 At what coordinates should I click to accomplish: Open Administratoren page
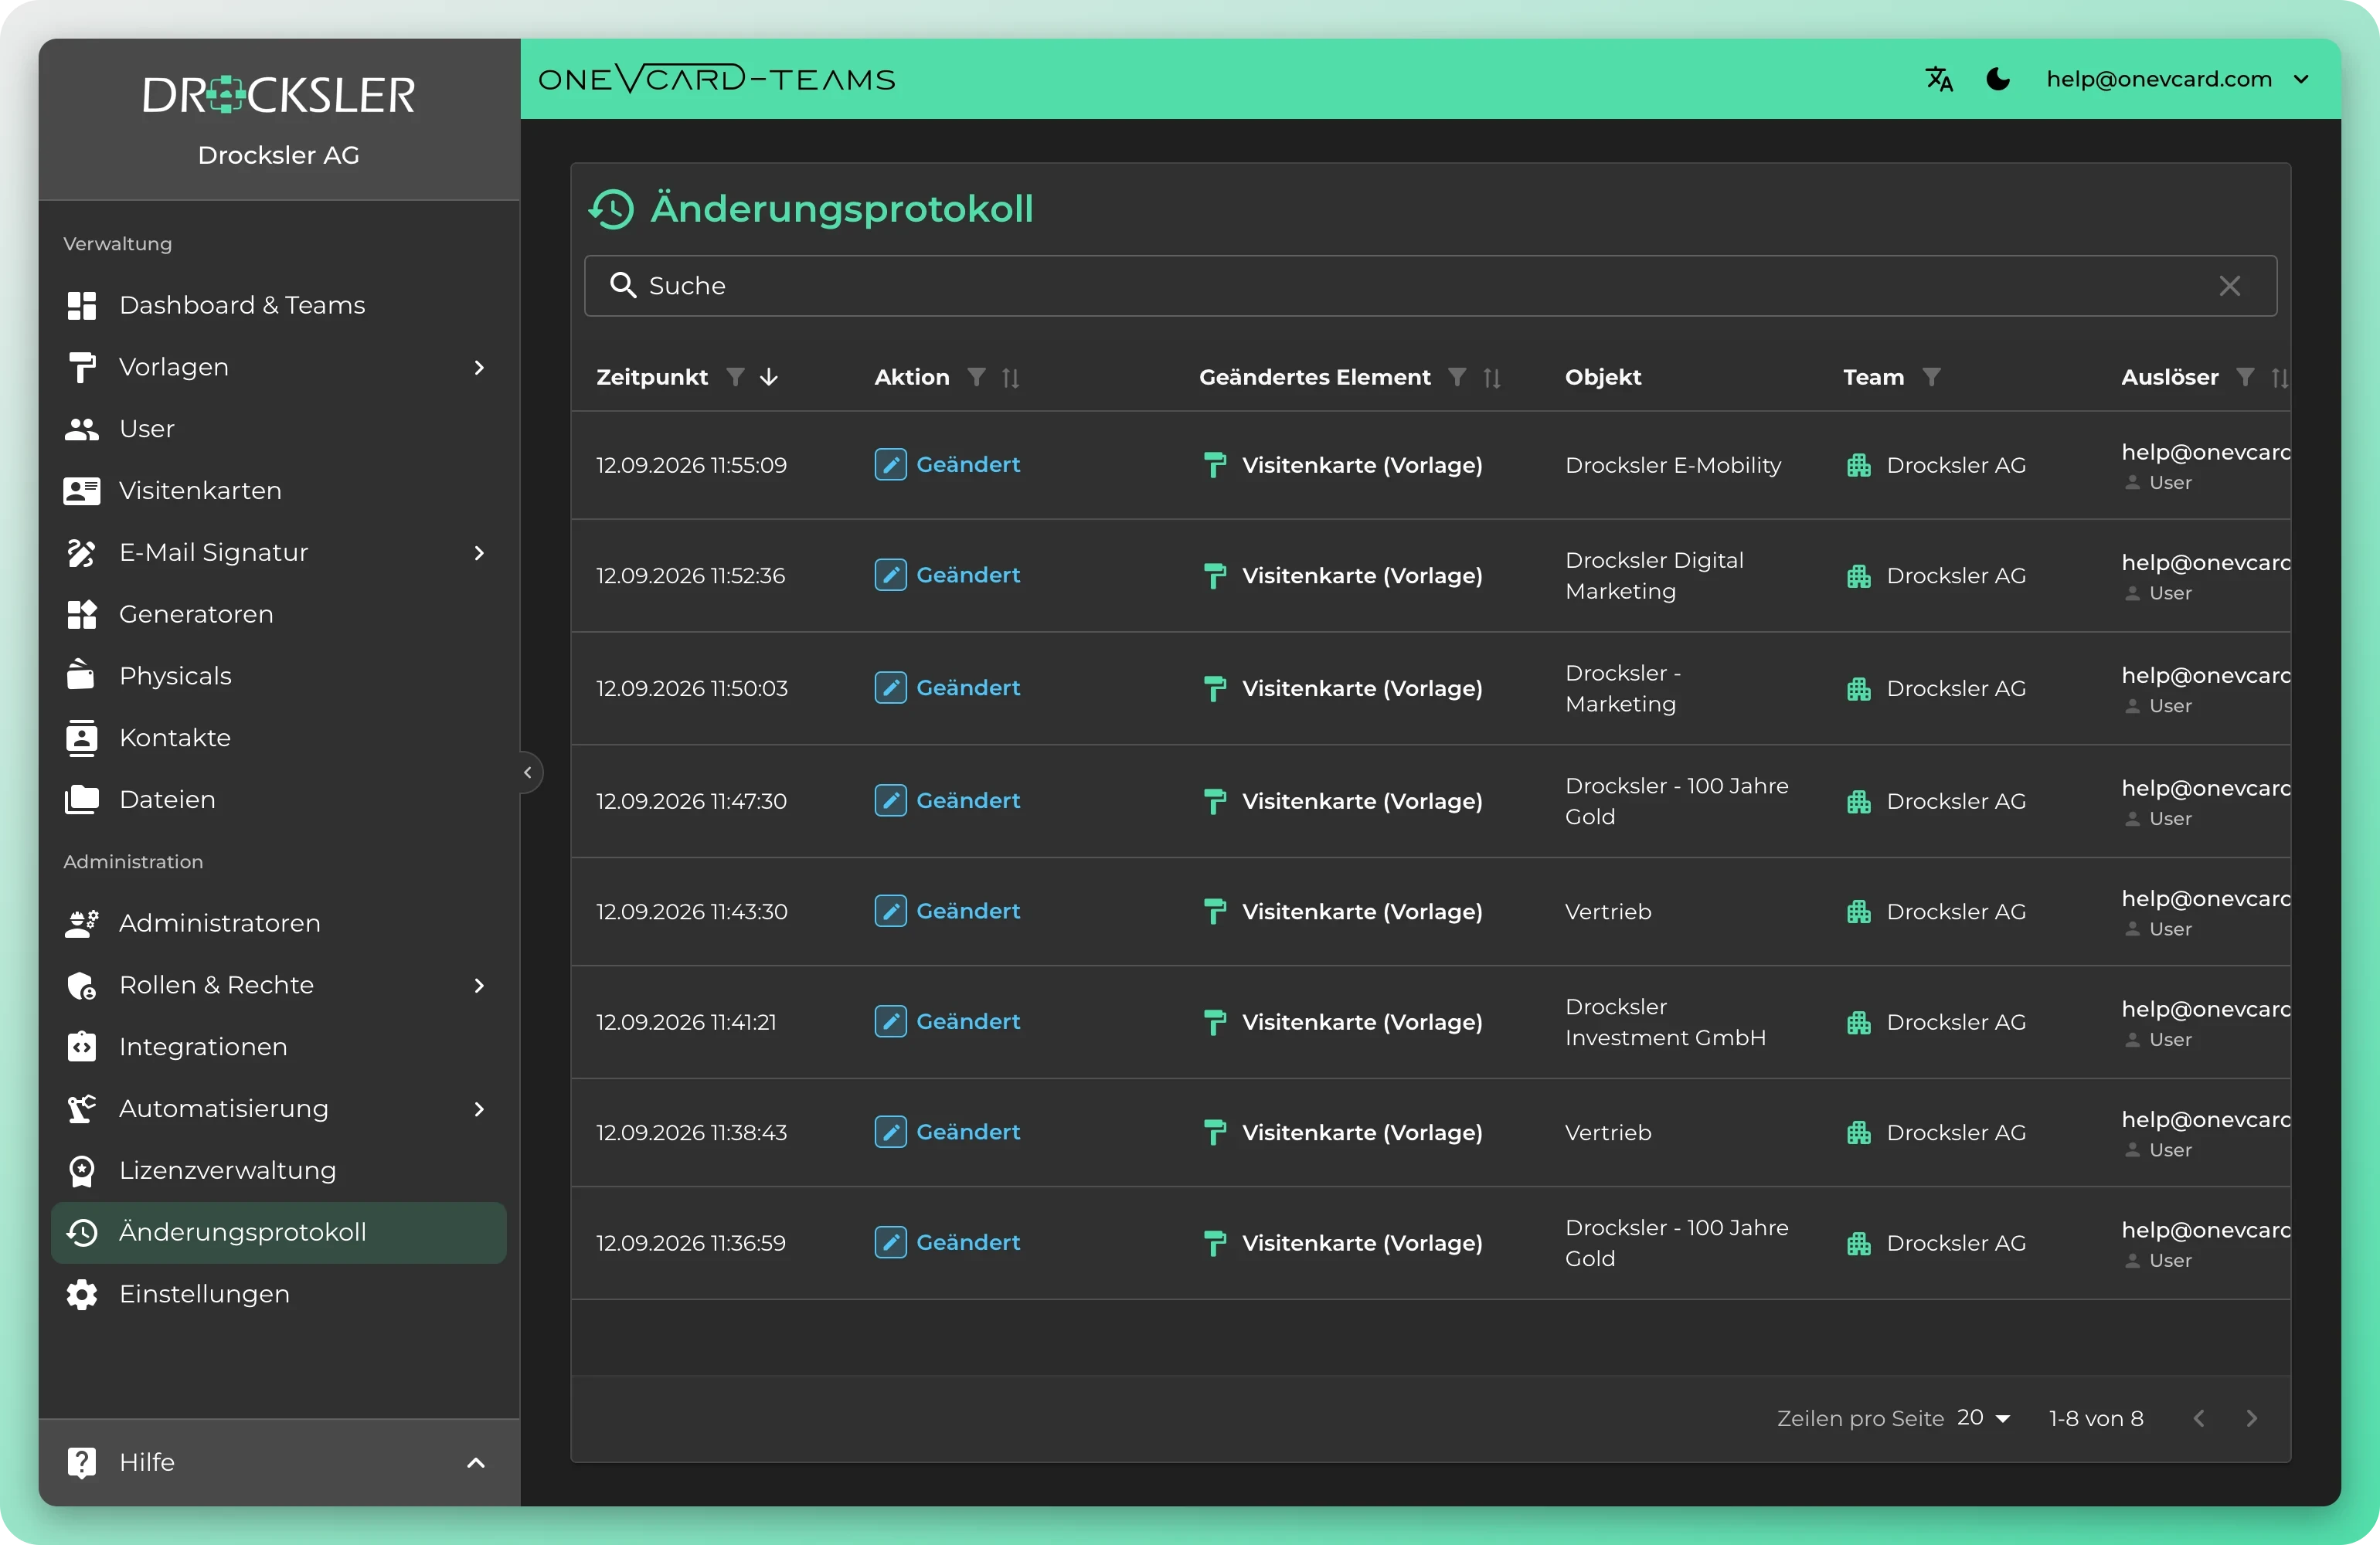coord(279,923)
